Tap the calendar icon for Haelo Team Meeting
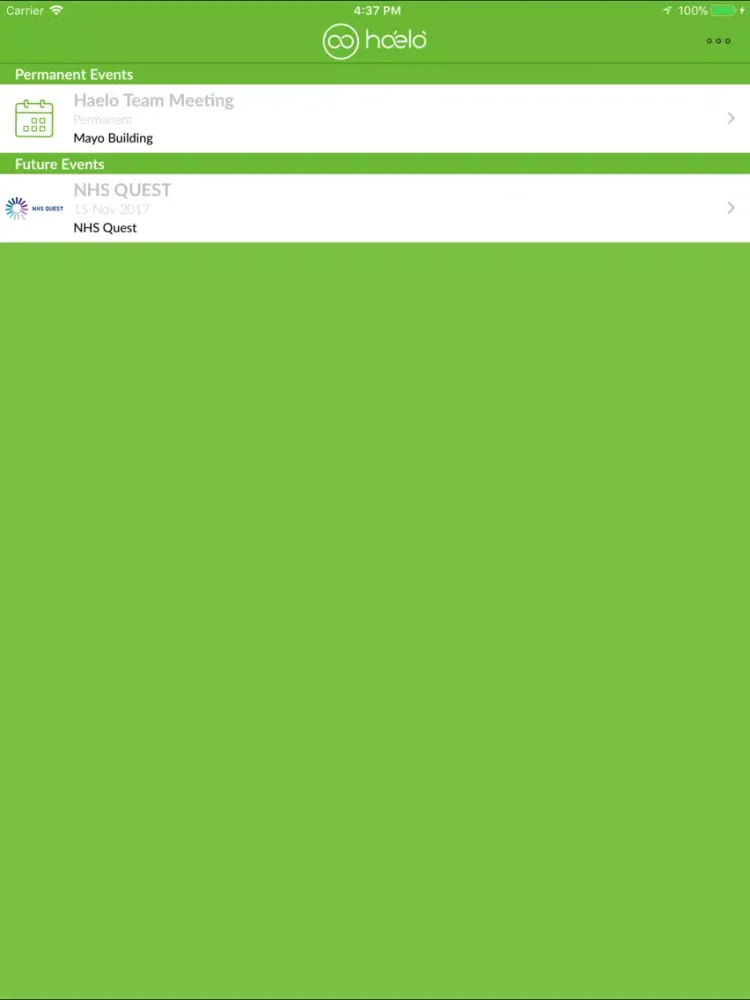 click(34, 118)
